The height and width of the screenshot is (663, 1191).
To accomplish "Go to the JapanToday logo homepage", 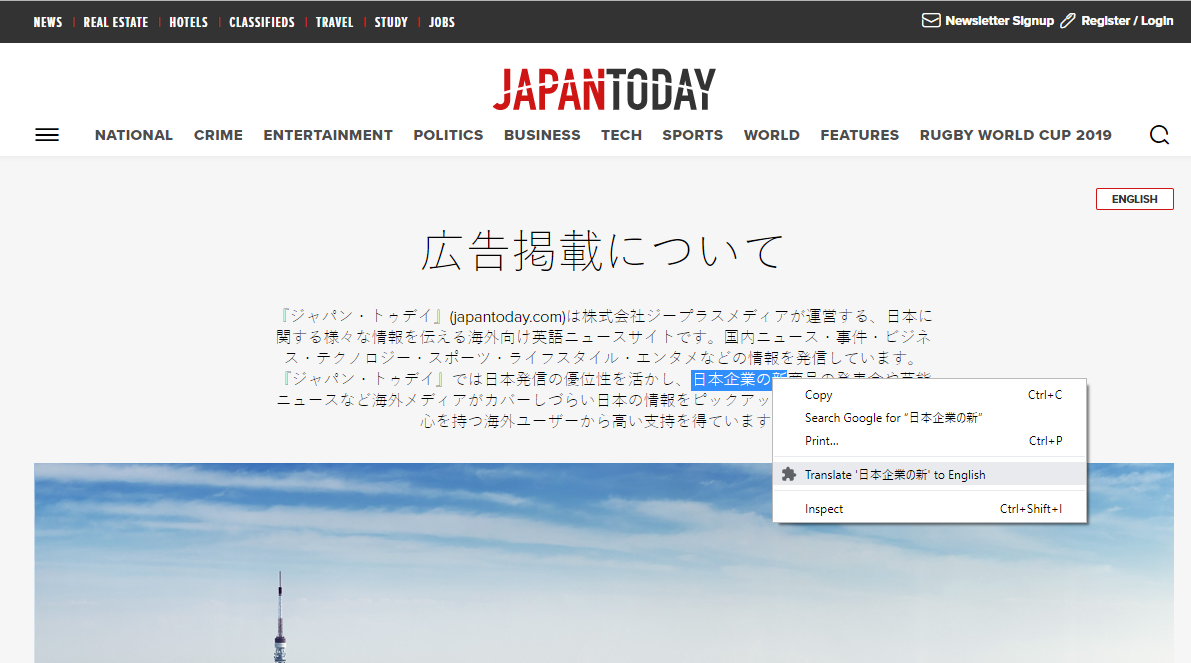I will (604, 89).
